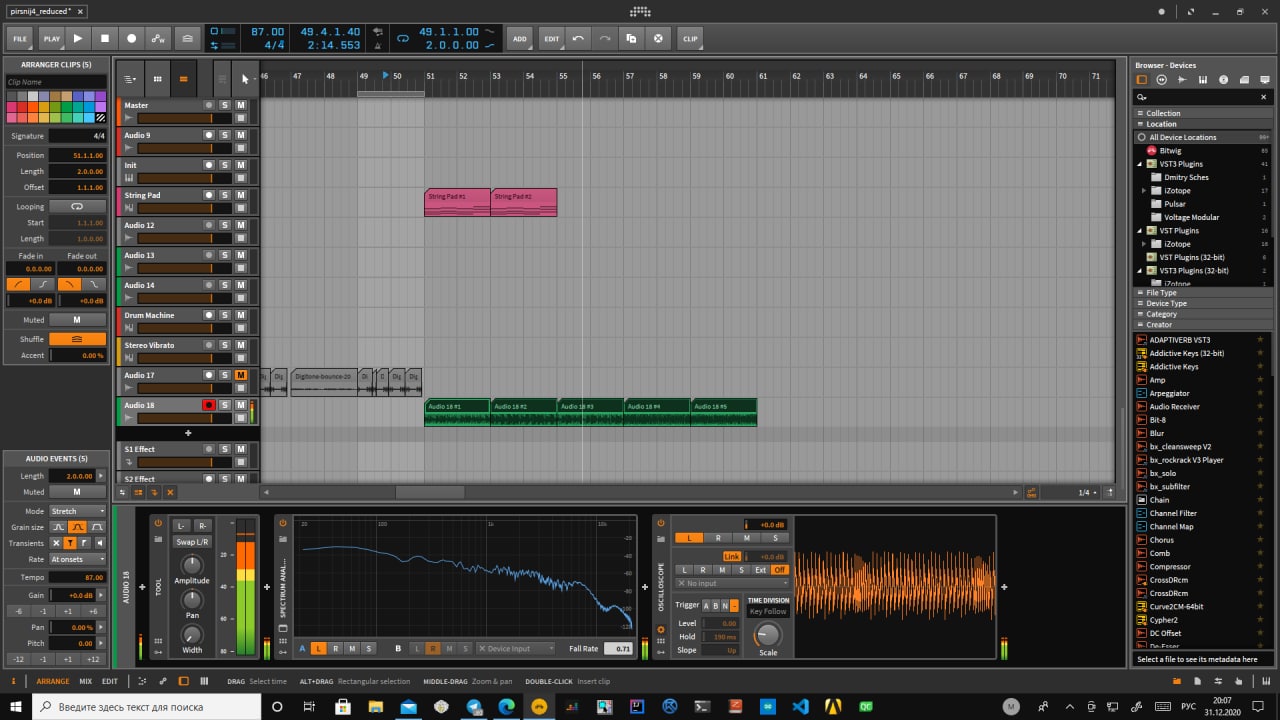Arm global record in transport bar
Screen dimensions: 1280x720
click(x=131, y=38)
